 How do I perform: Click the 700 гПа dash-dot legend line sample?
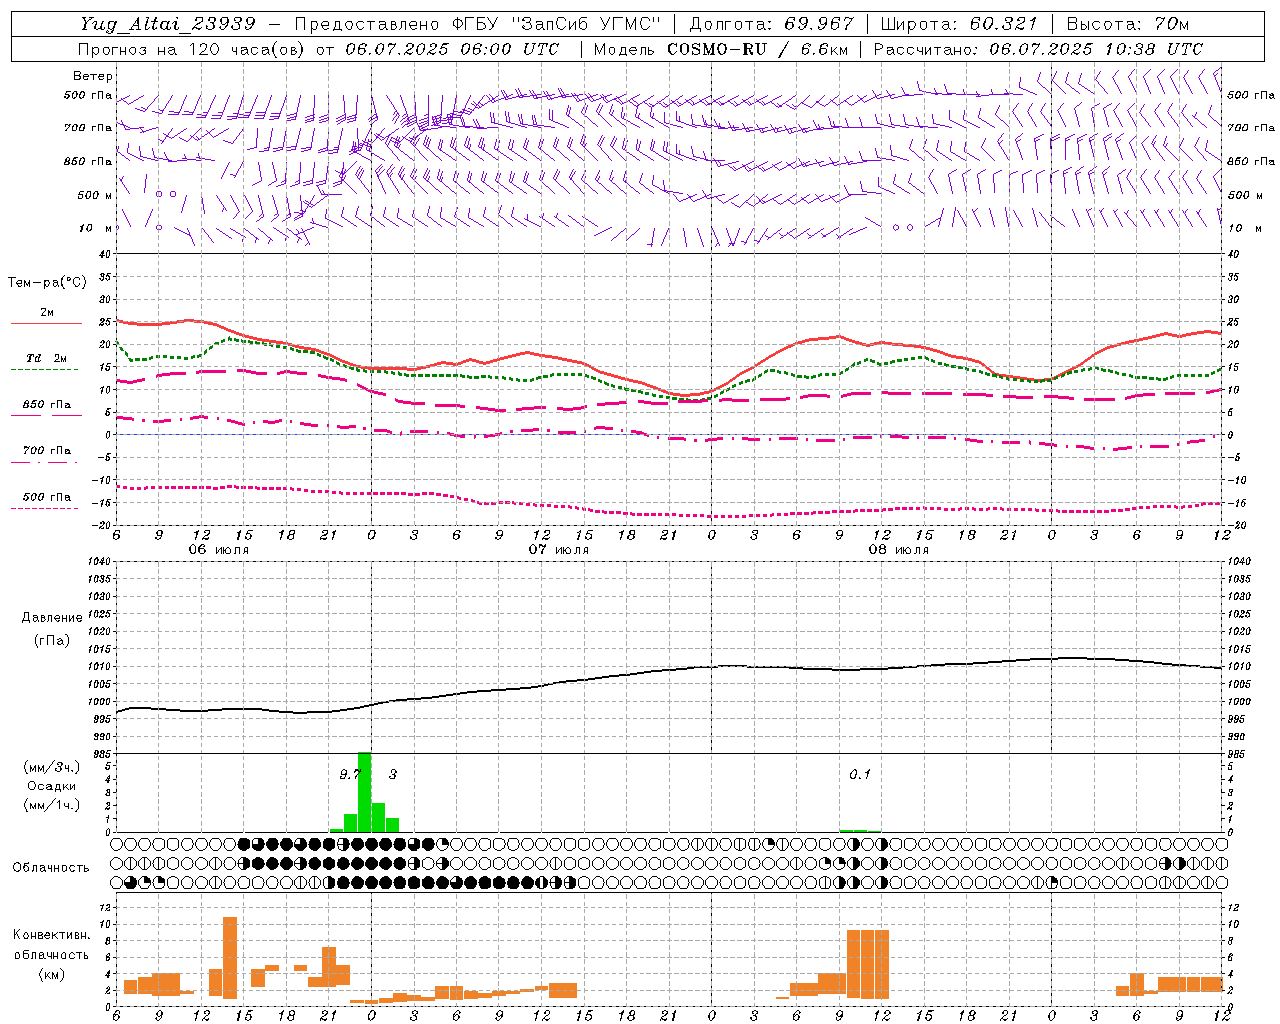click(46, 462)
